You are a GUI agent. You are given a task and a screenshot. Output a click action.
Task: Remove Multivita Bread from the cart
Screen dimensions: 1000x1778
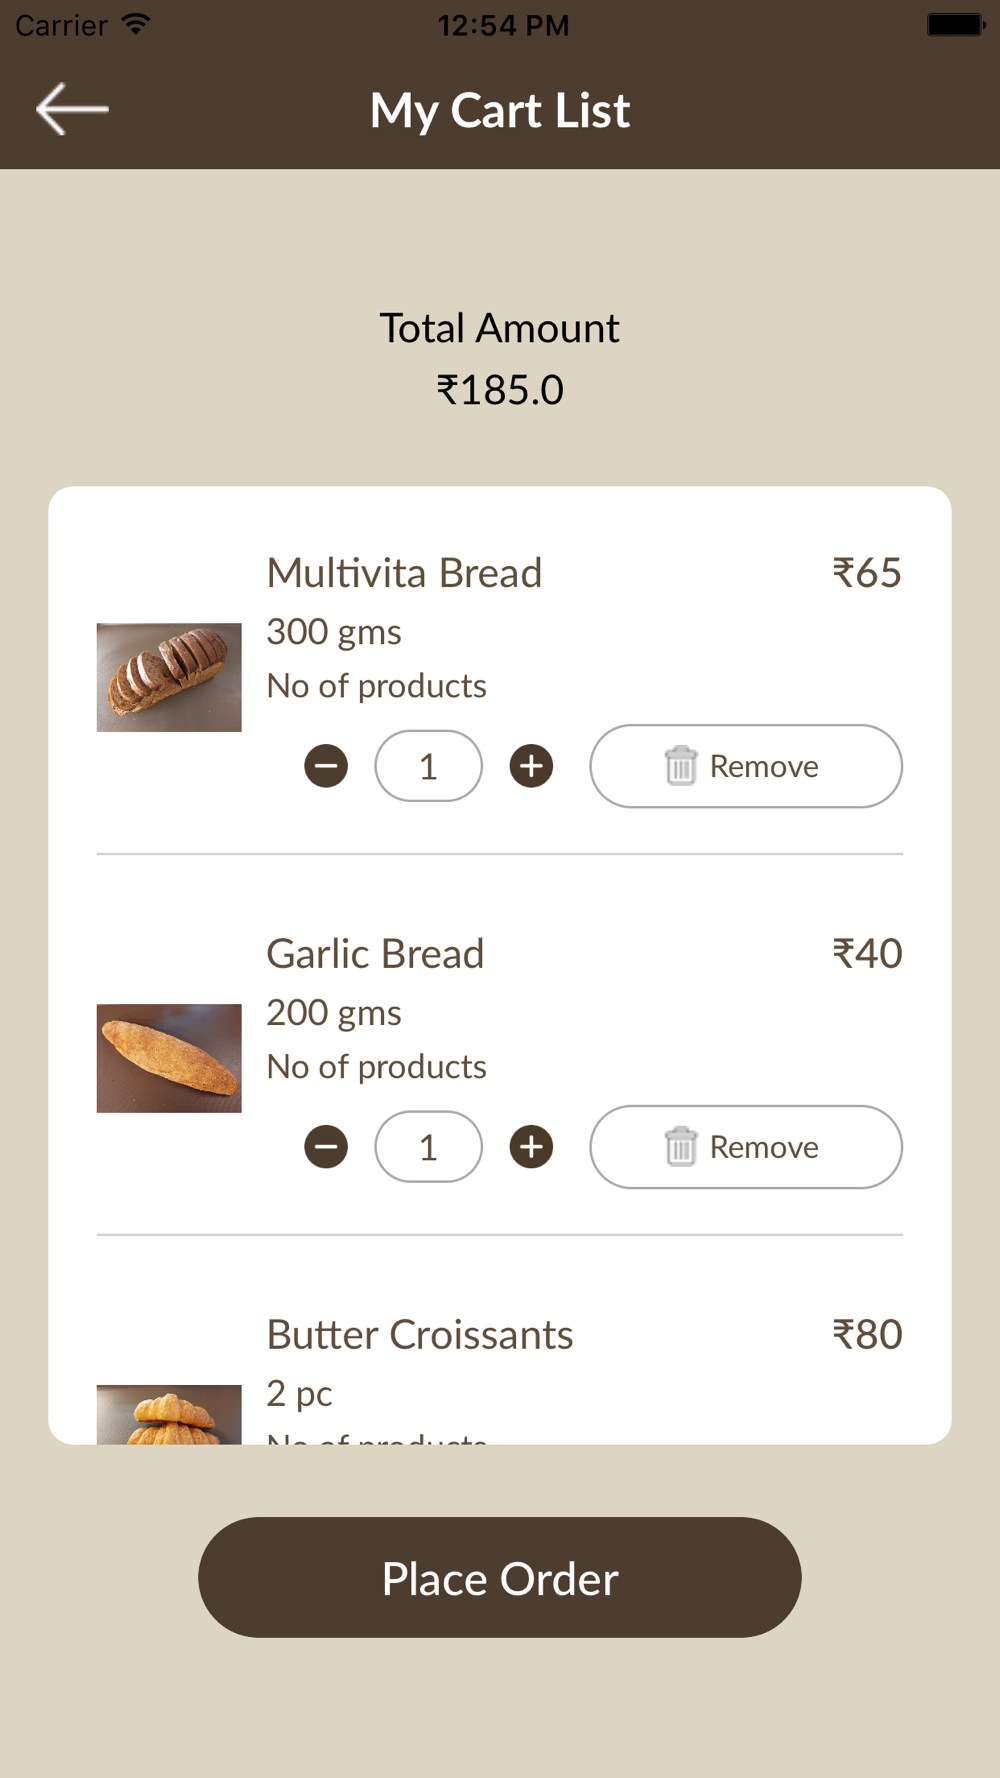[746, 766]
